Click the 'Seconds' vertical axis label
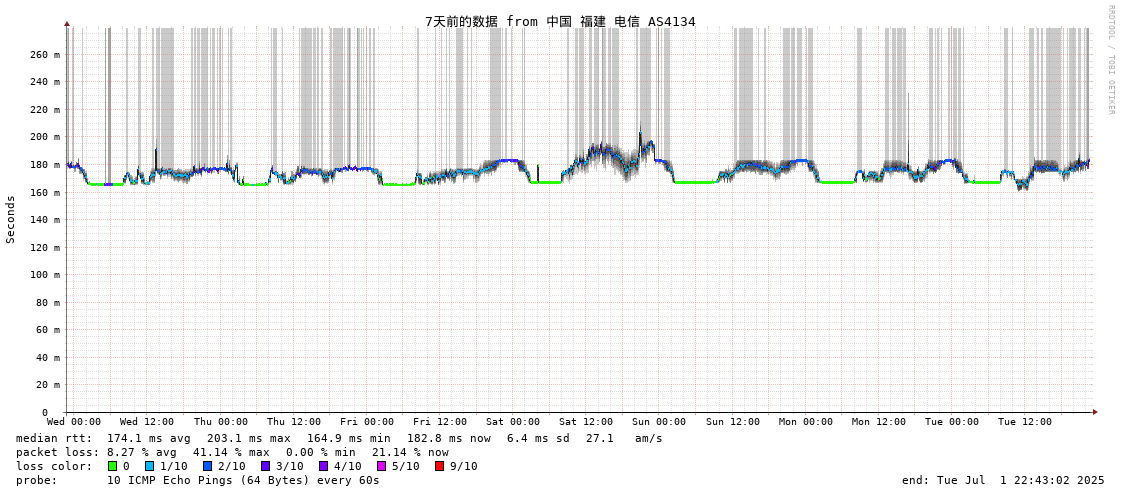The height and width of the screenshot is (494, 1121). click(x=11, y=219)
